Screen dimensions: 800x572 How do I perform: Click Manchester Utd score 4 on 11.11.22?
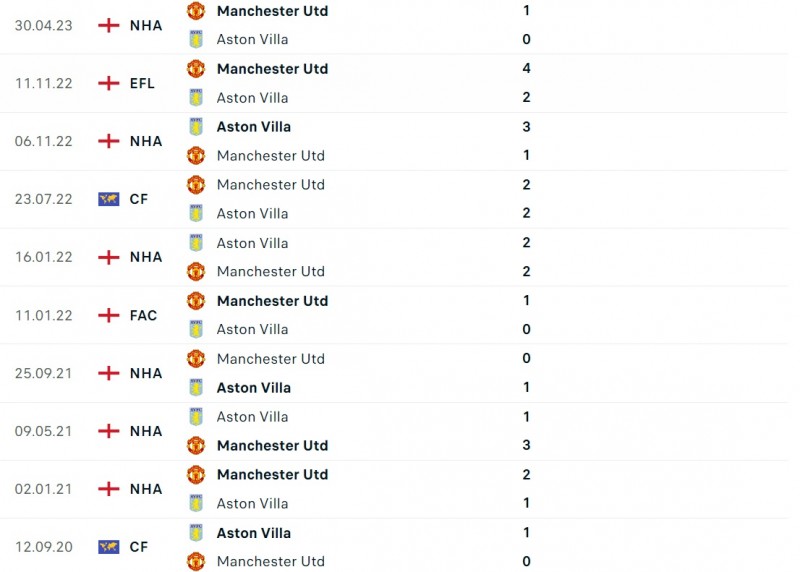[526, 69]
